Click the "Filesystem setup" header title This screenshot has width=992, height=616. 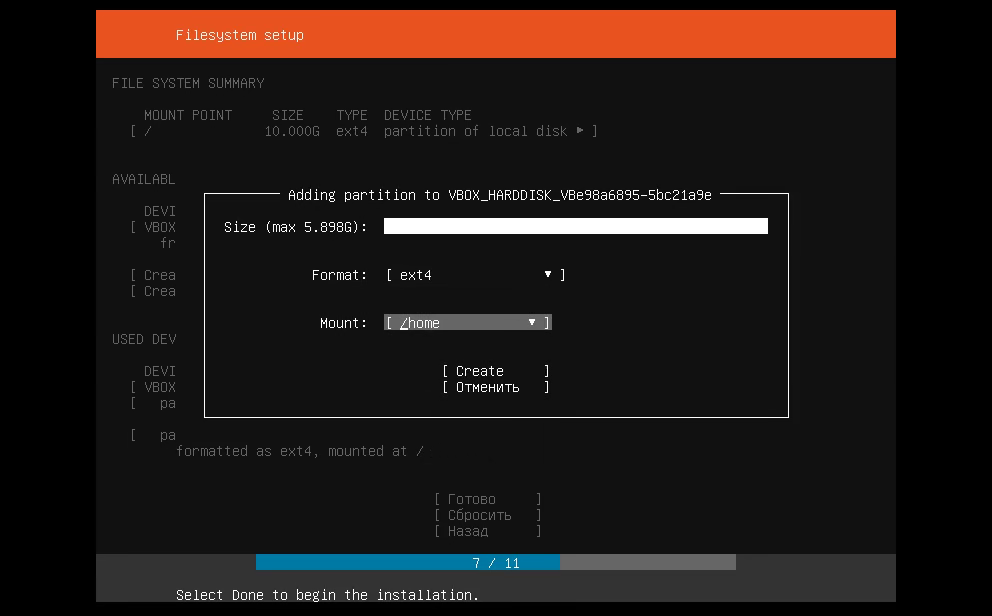(240, 35)
